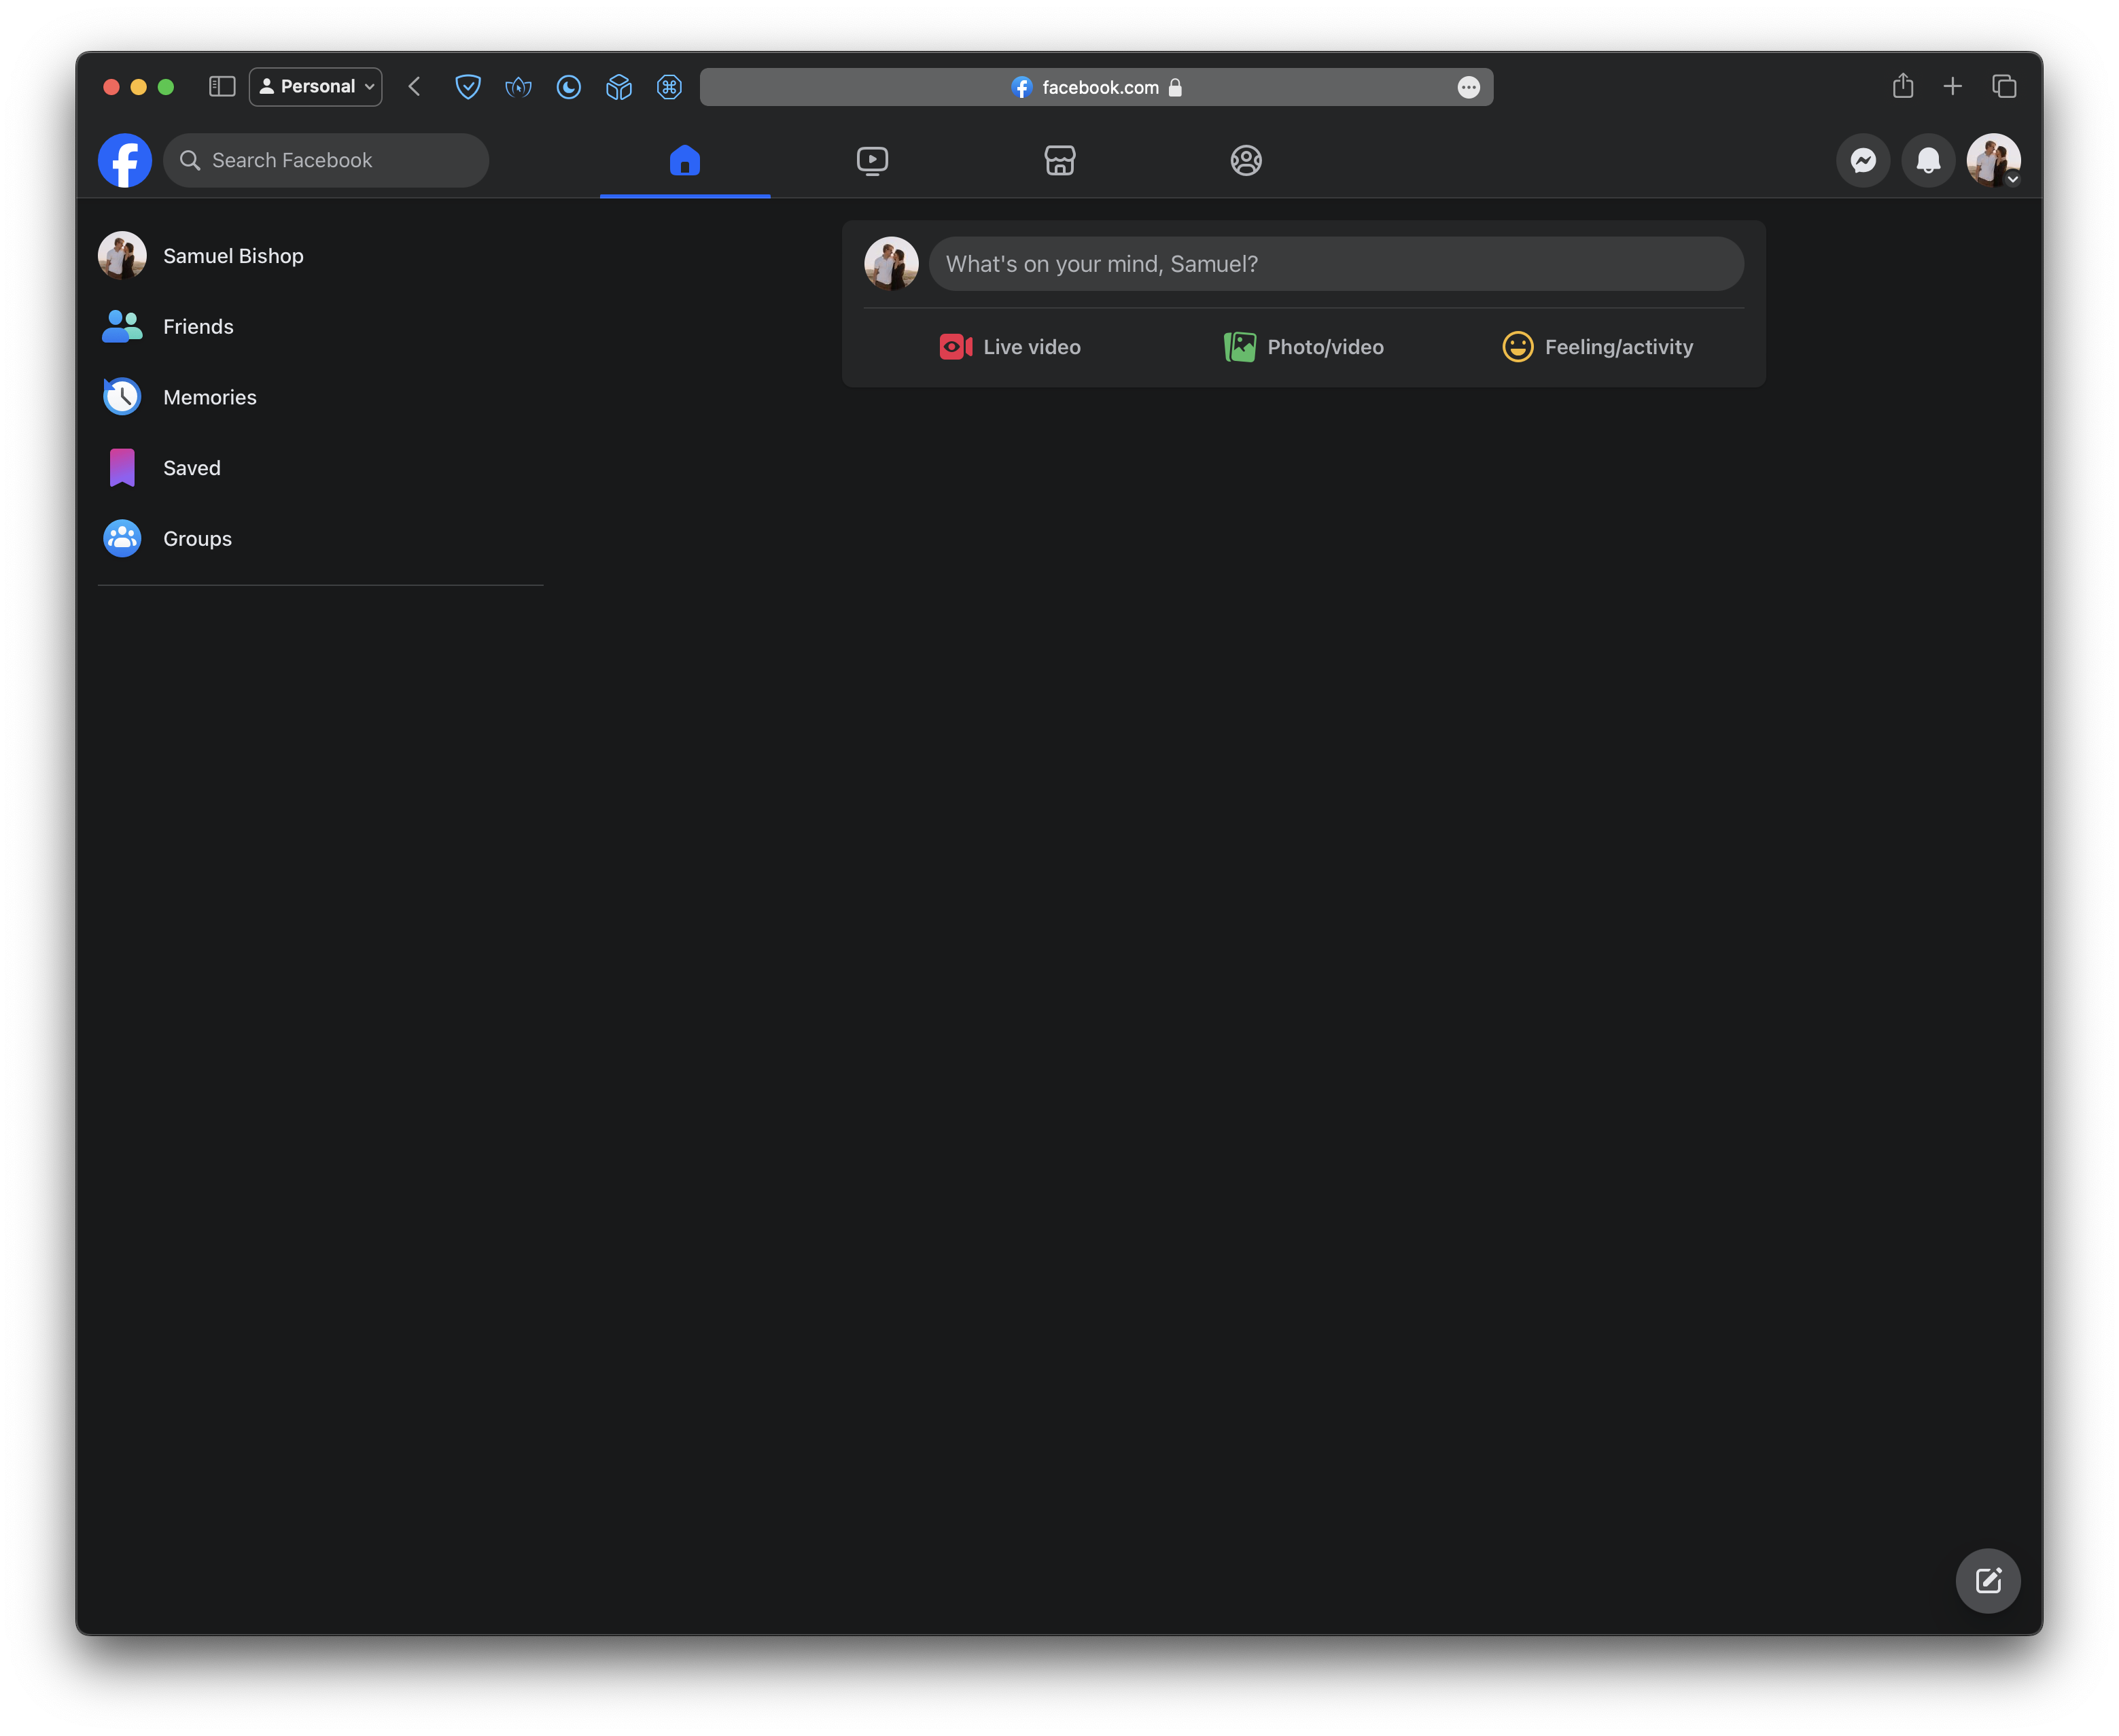Open Messenger from the top bar
Screen dimensions: 2119x1736
(1862, 160)
